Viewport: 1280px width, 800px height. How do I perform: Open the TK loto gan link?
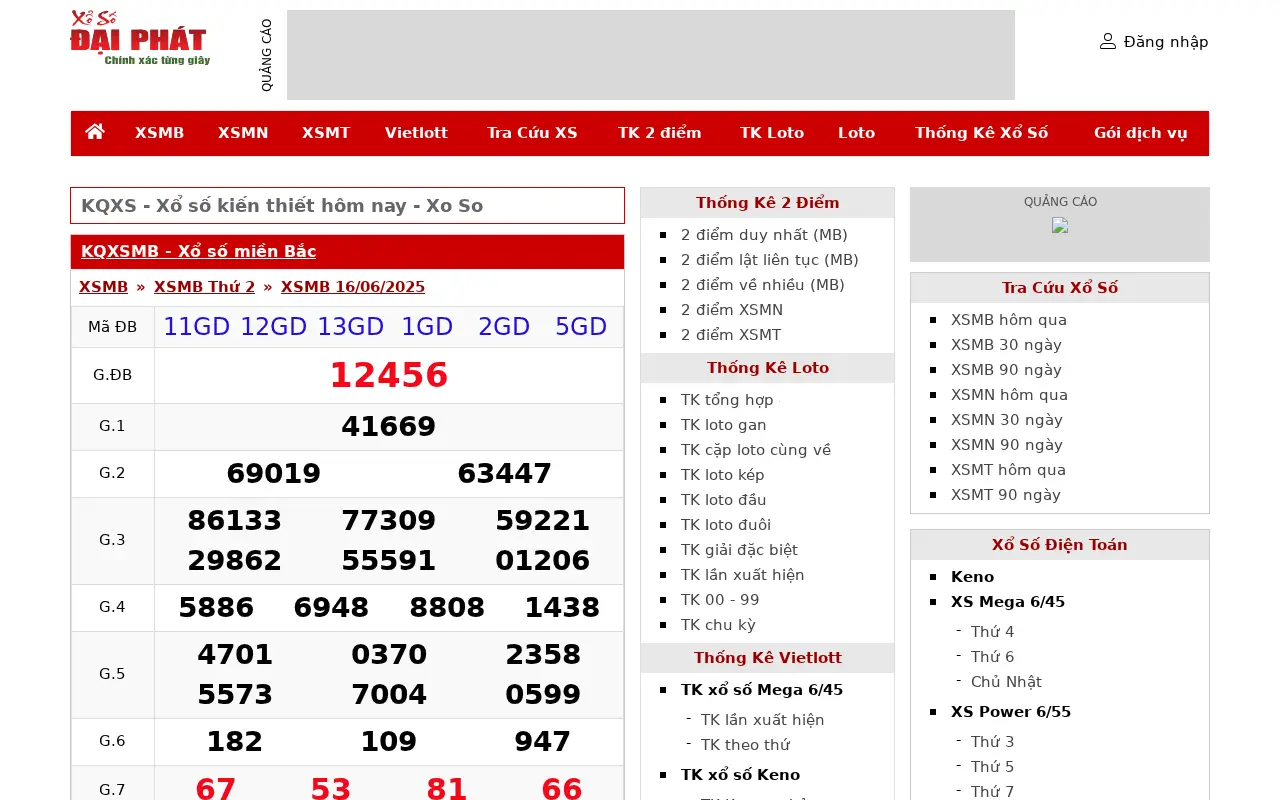[724, 425]
